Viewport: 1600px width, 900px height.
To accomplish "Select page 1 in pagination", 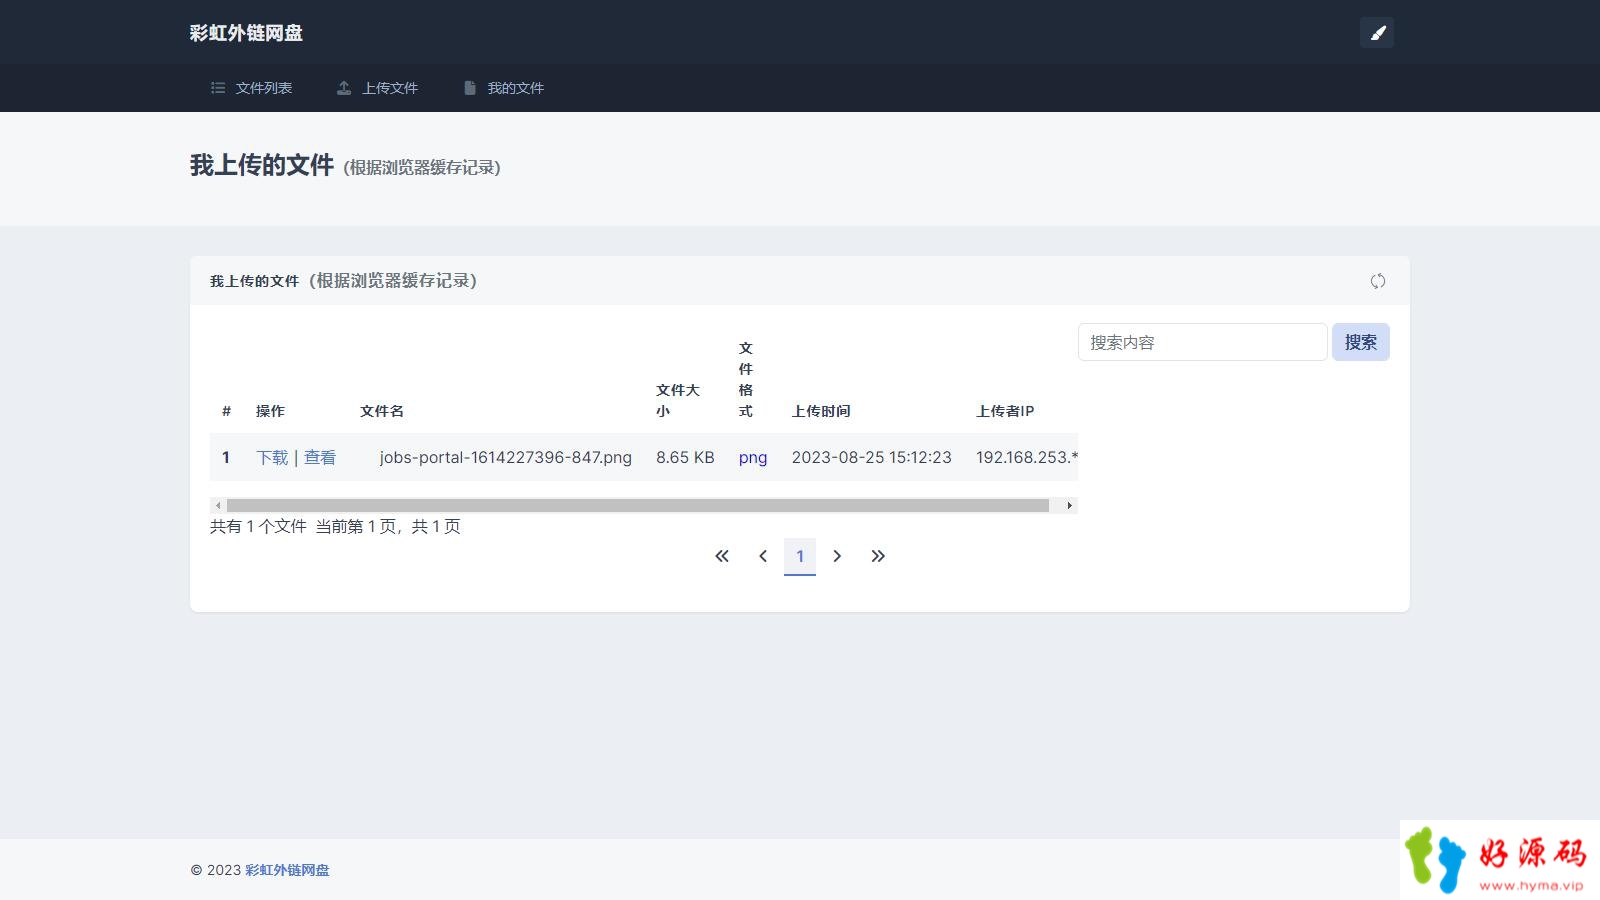I will 800,556.
